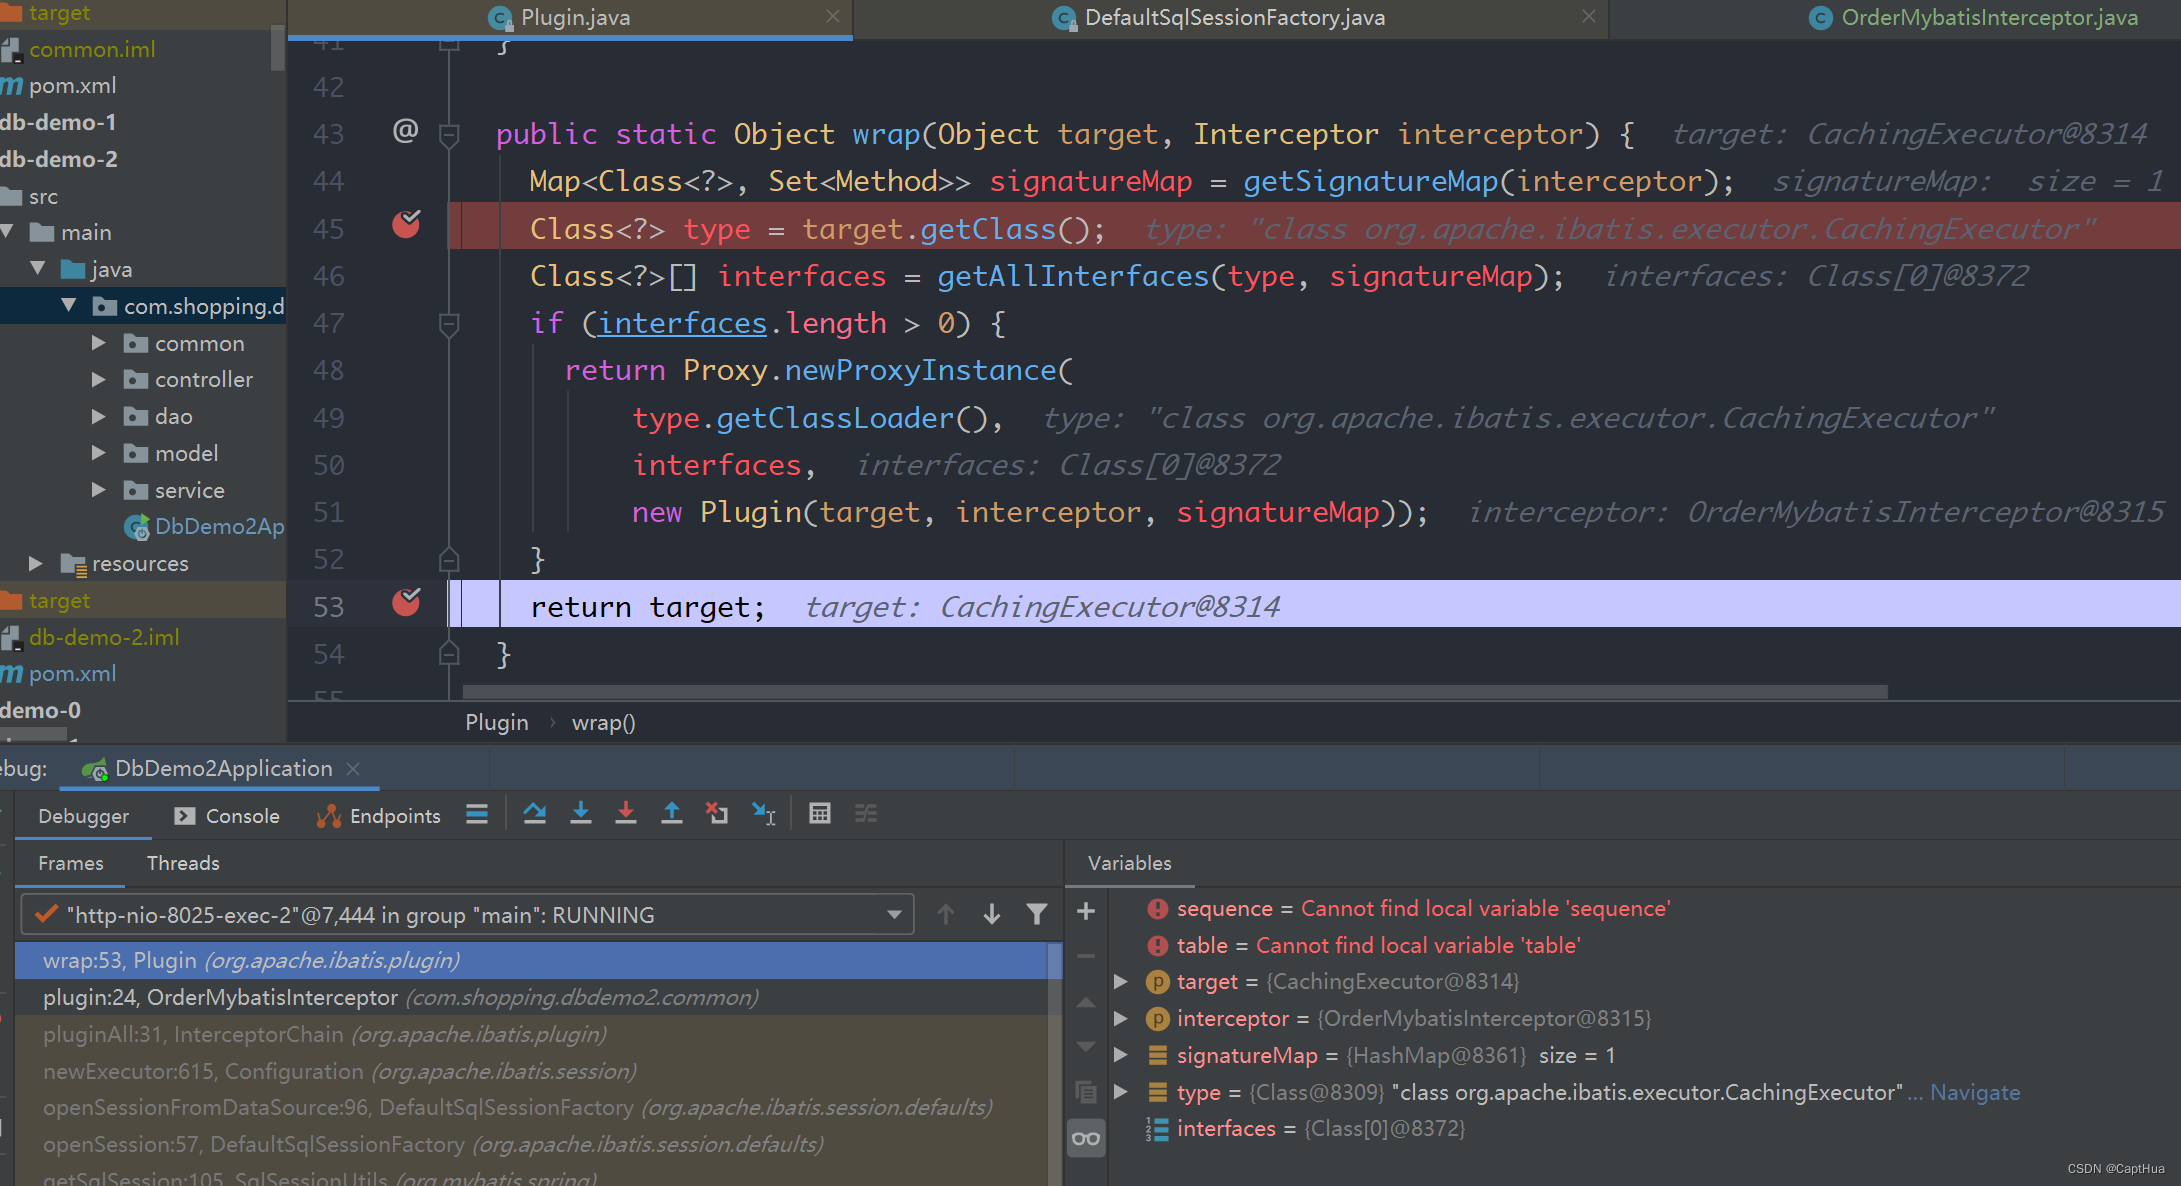Expand controller package folder
2181x1186 pixels.
pyautogui.click(x=98, y=380)
